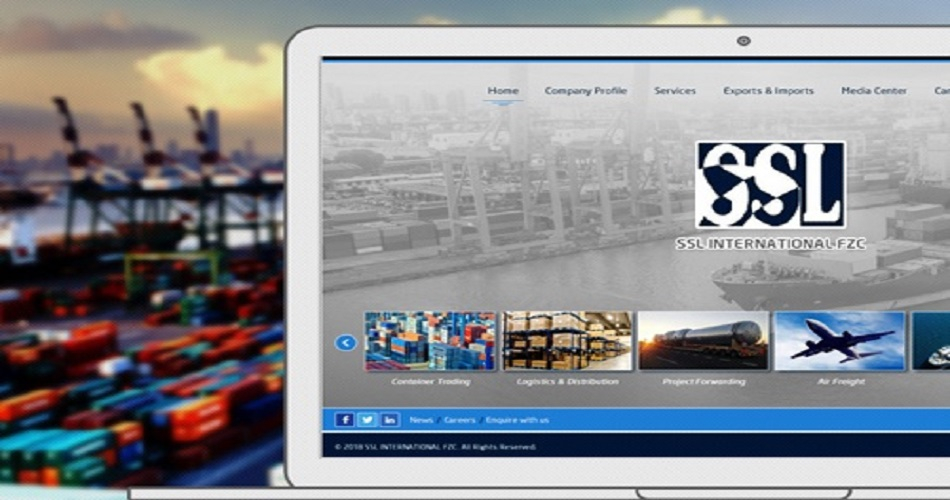
Task: Open the Enquire with us link
Action: pyautogui.click(x=517, y=420)
